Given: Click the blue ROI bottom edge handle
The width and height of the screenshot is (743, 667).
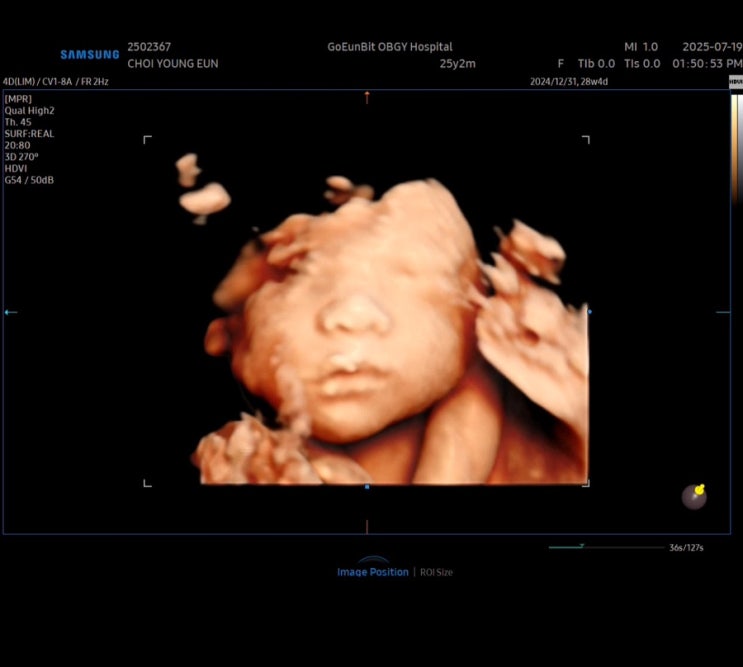Looking at the screenshot, I should tap(367, 487).
